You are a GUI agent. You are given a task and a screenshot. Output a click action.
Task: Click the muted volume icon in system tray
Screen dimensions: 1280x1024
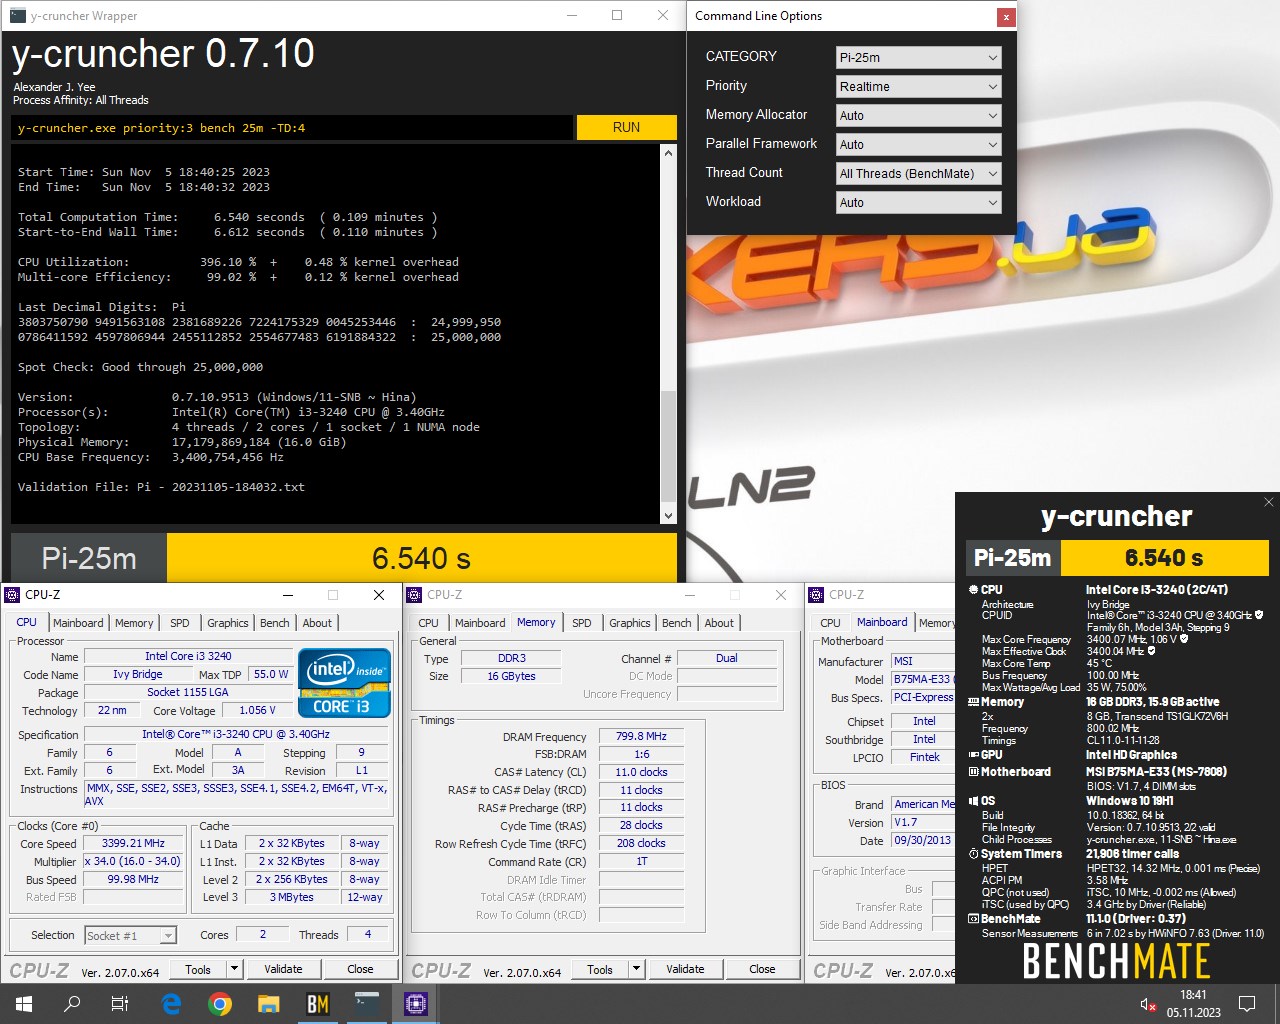click(x=1148, y=1004)
